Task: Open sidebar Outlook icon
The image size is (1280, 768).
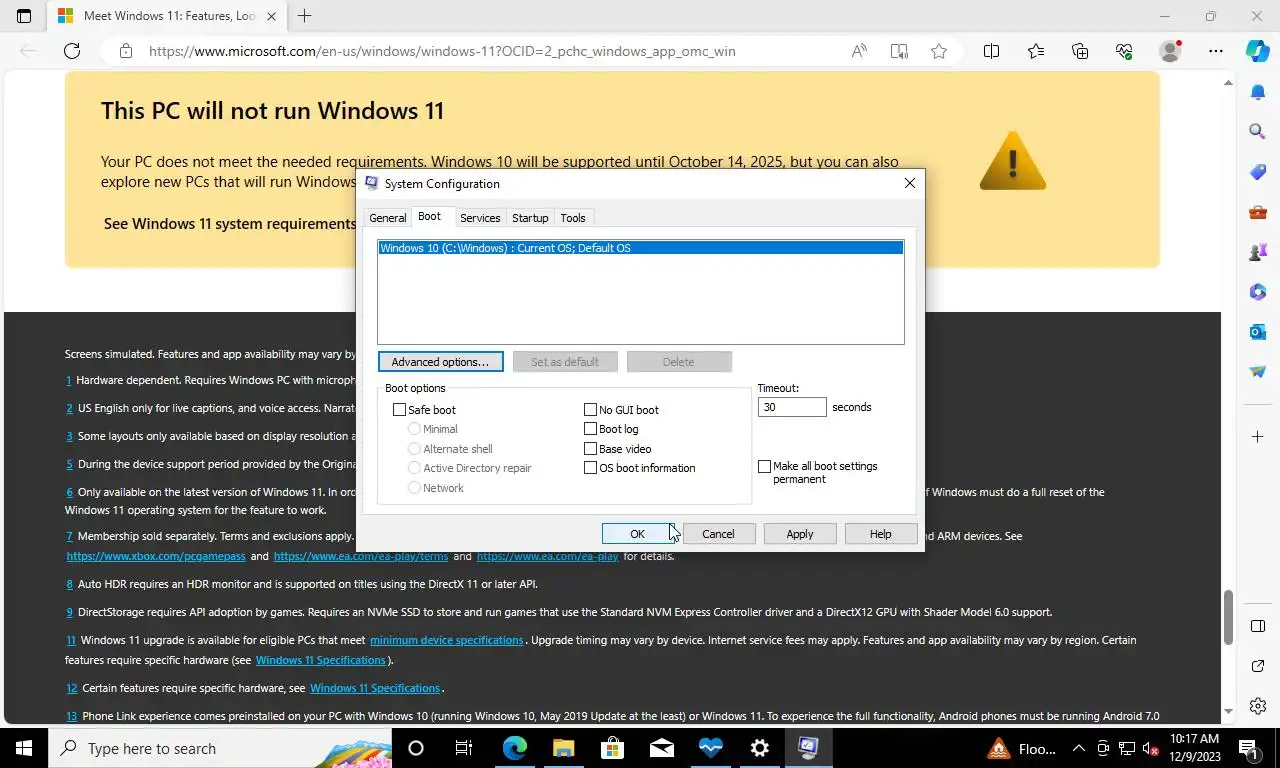Action: point(1258,332)
